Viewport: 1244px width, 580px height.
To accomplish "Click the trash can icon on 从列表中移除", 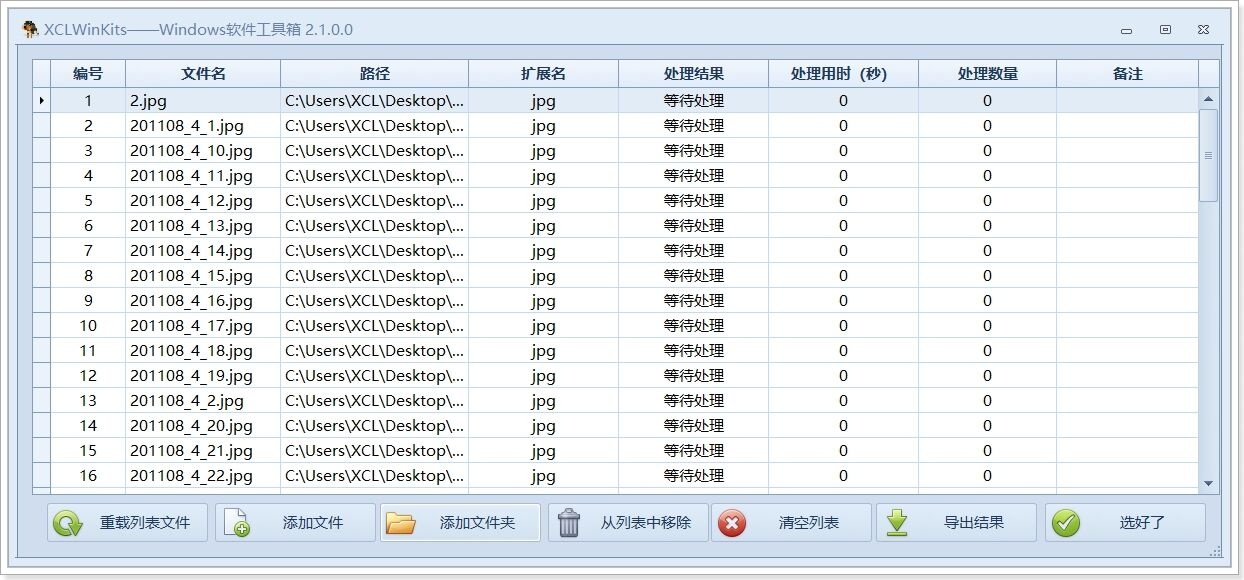I will click(x=569, y=523).
